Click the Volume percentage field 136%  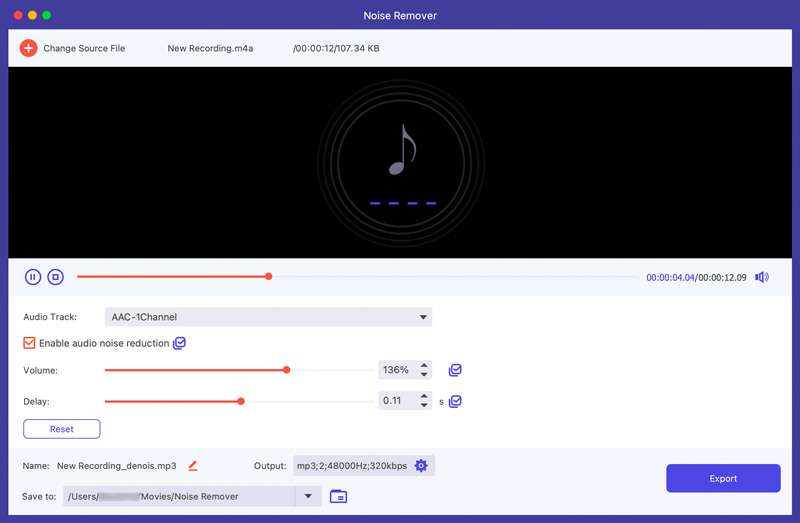tap(397, 370)
